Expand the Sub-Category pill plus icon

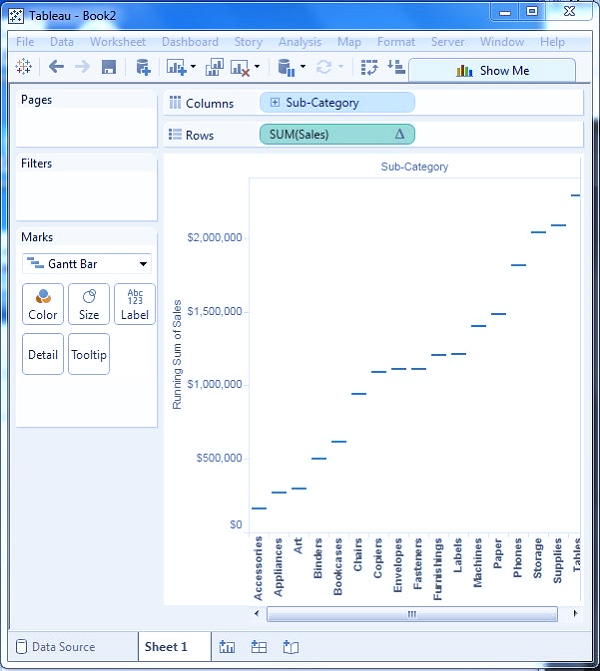[275, 103]
